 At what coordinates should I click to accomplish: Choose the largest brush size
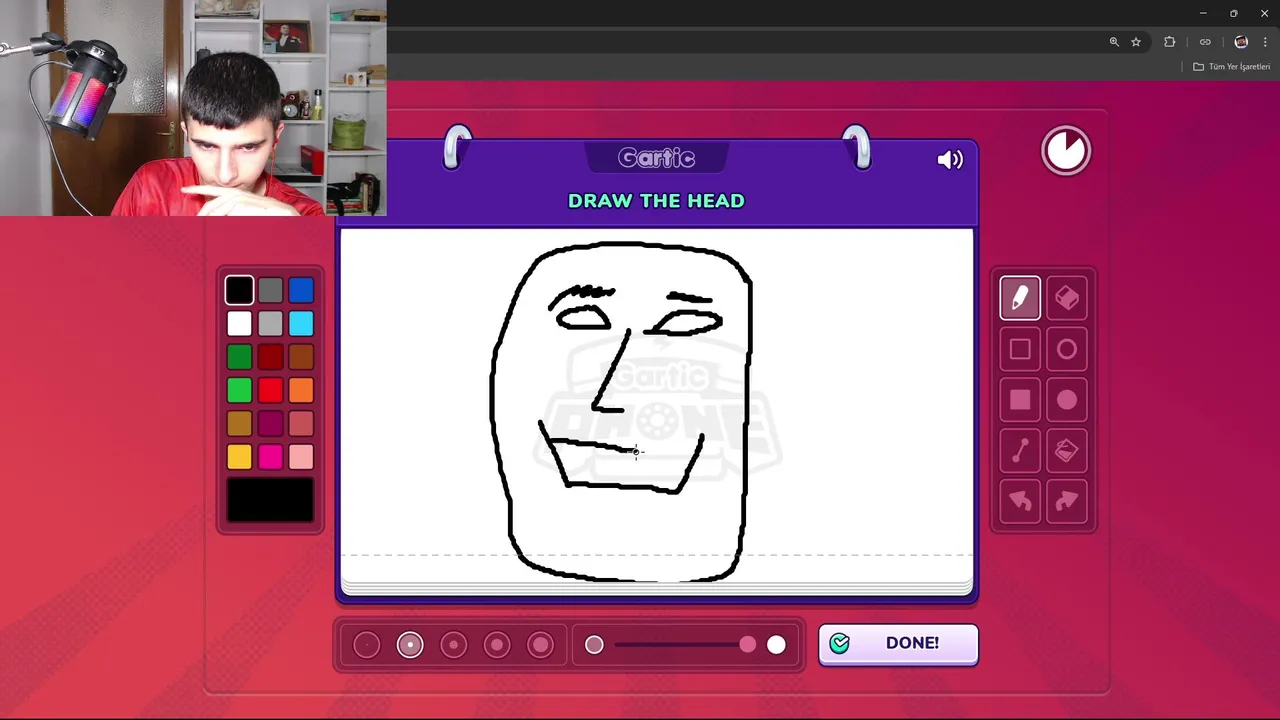pos(541,645)
